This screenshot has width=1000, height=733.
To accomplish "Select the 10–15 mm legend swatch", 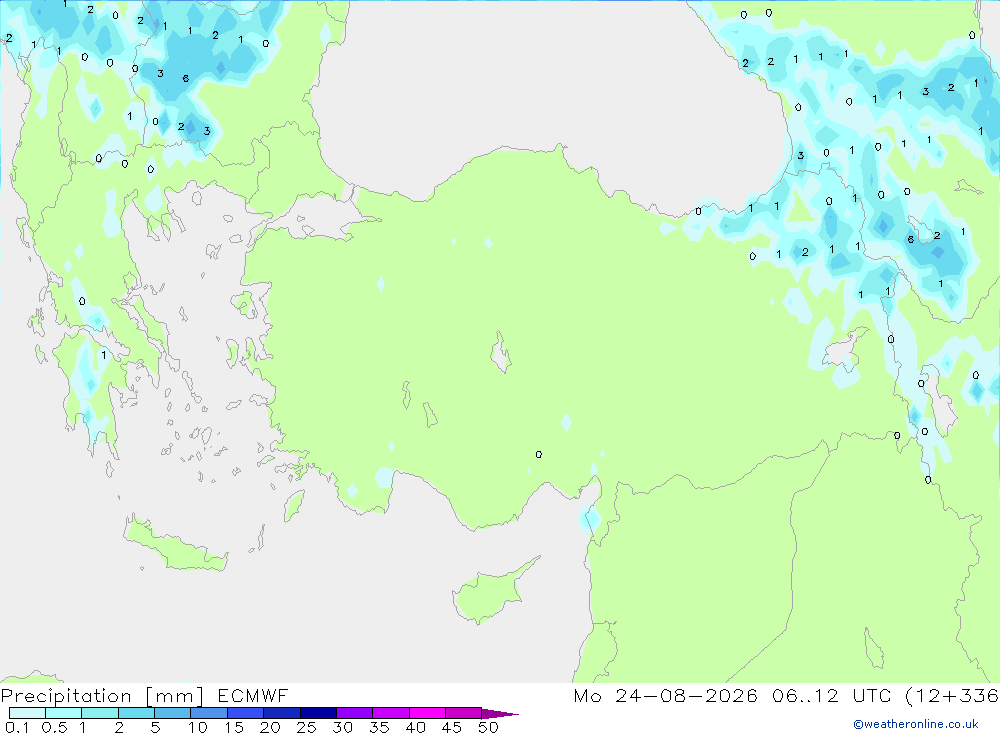I will tap(209, 713).
